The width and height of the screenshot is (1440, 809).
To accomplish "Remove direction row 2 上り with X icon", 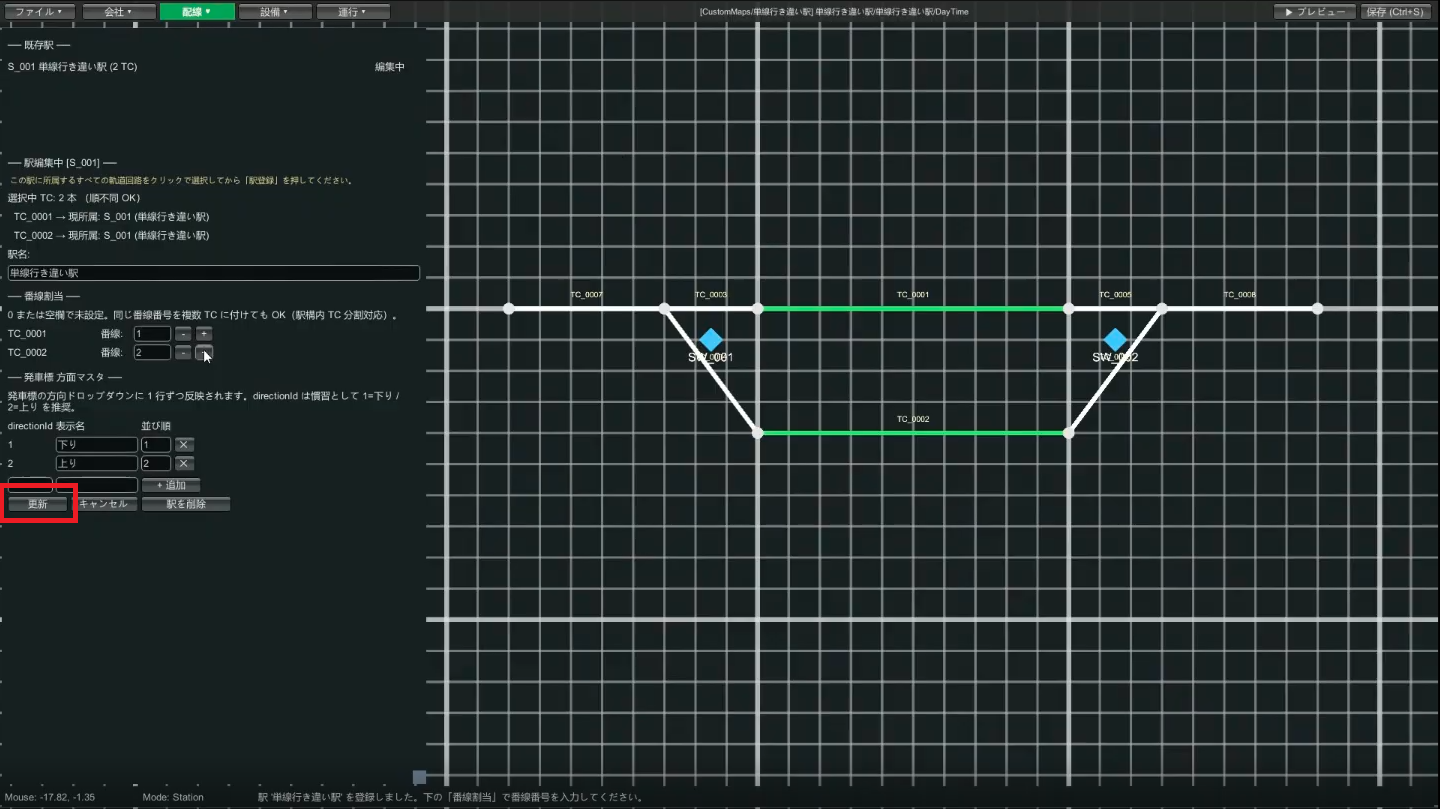I will pos(184,464).
